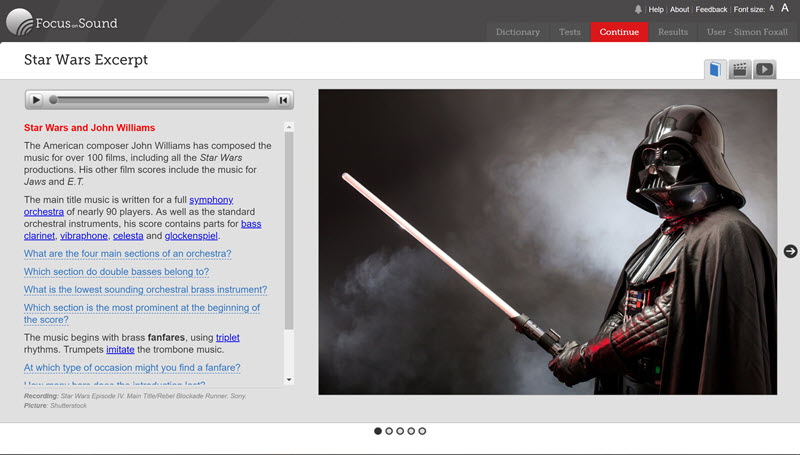Follow the triplet link
The image size is (800, 455).
pyautogui.click(x=228, y=338)
